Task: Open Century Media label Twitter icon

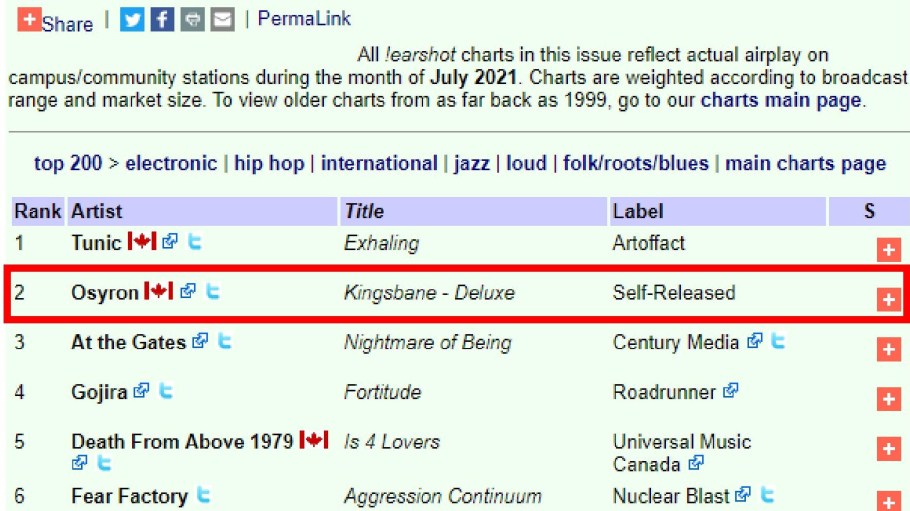Action: (778, 342)
